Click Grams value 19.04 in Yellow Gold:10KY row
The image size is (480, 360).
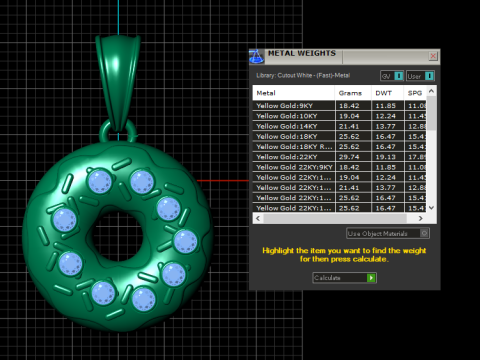pos(349,116)
